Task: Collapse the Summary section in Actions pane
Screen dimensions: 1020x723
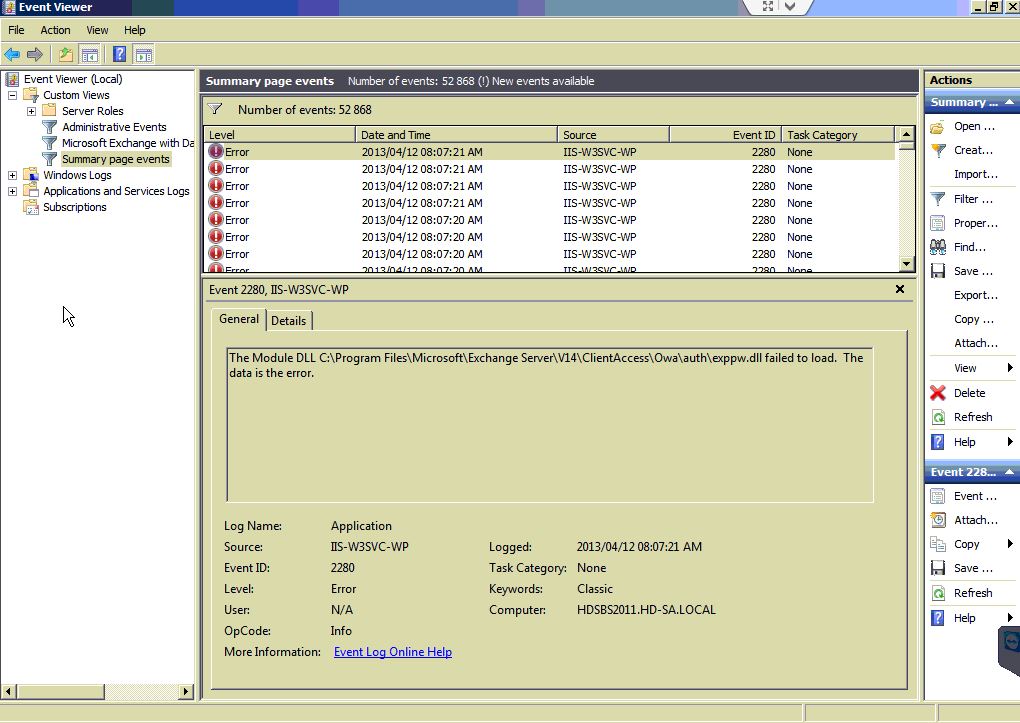Action: [1009, 102]
